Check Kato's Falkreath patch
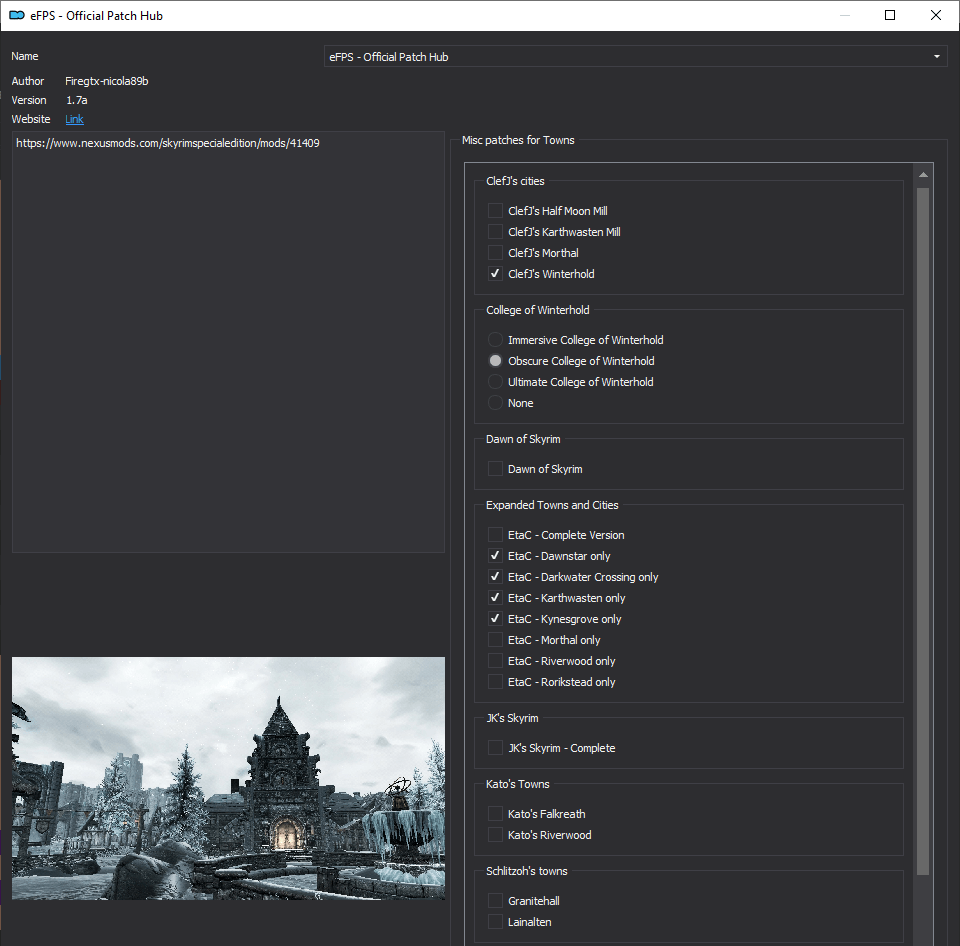 [x=495, y=814]
